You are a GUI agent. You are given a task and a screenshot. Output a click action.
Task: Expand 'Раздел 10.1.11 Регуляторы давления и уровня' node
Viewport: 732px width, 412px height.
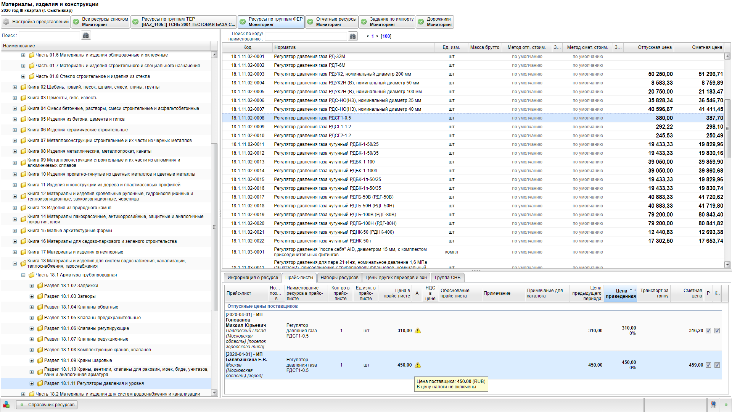tap(32, 384)
